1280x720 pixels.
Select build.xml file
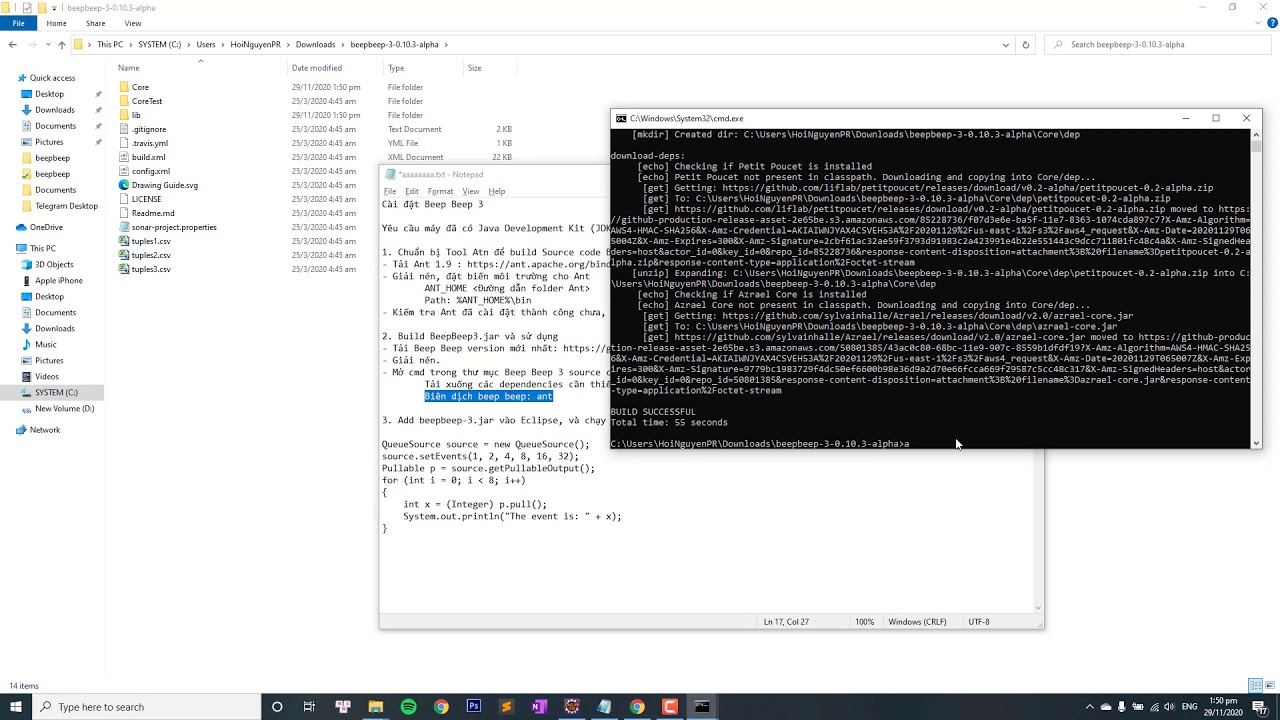[x=148, y=157]
